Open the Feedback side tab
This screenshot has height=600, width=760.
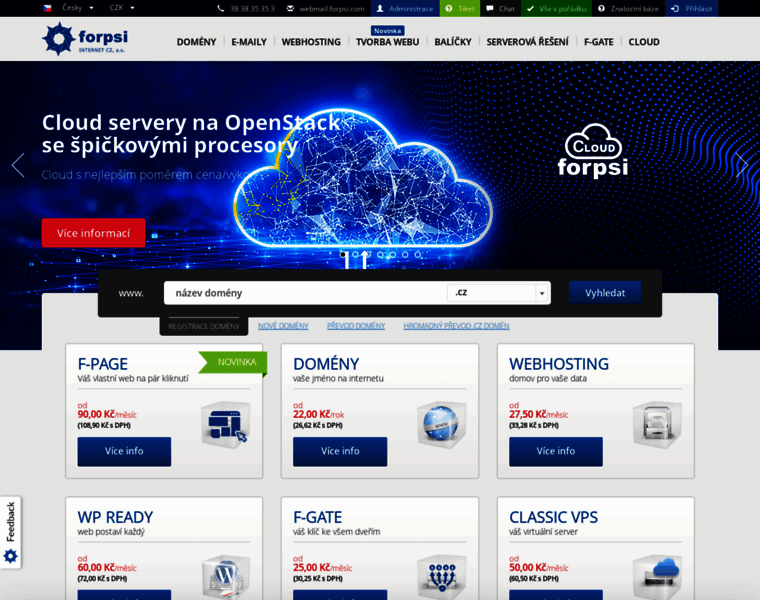[11, 532]
